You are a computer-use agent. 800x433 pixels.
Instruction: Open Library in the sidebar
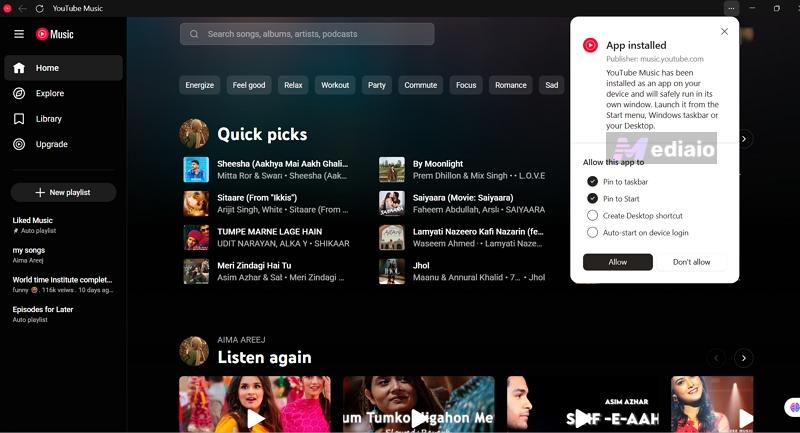click(x=63, y=119)
